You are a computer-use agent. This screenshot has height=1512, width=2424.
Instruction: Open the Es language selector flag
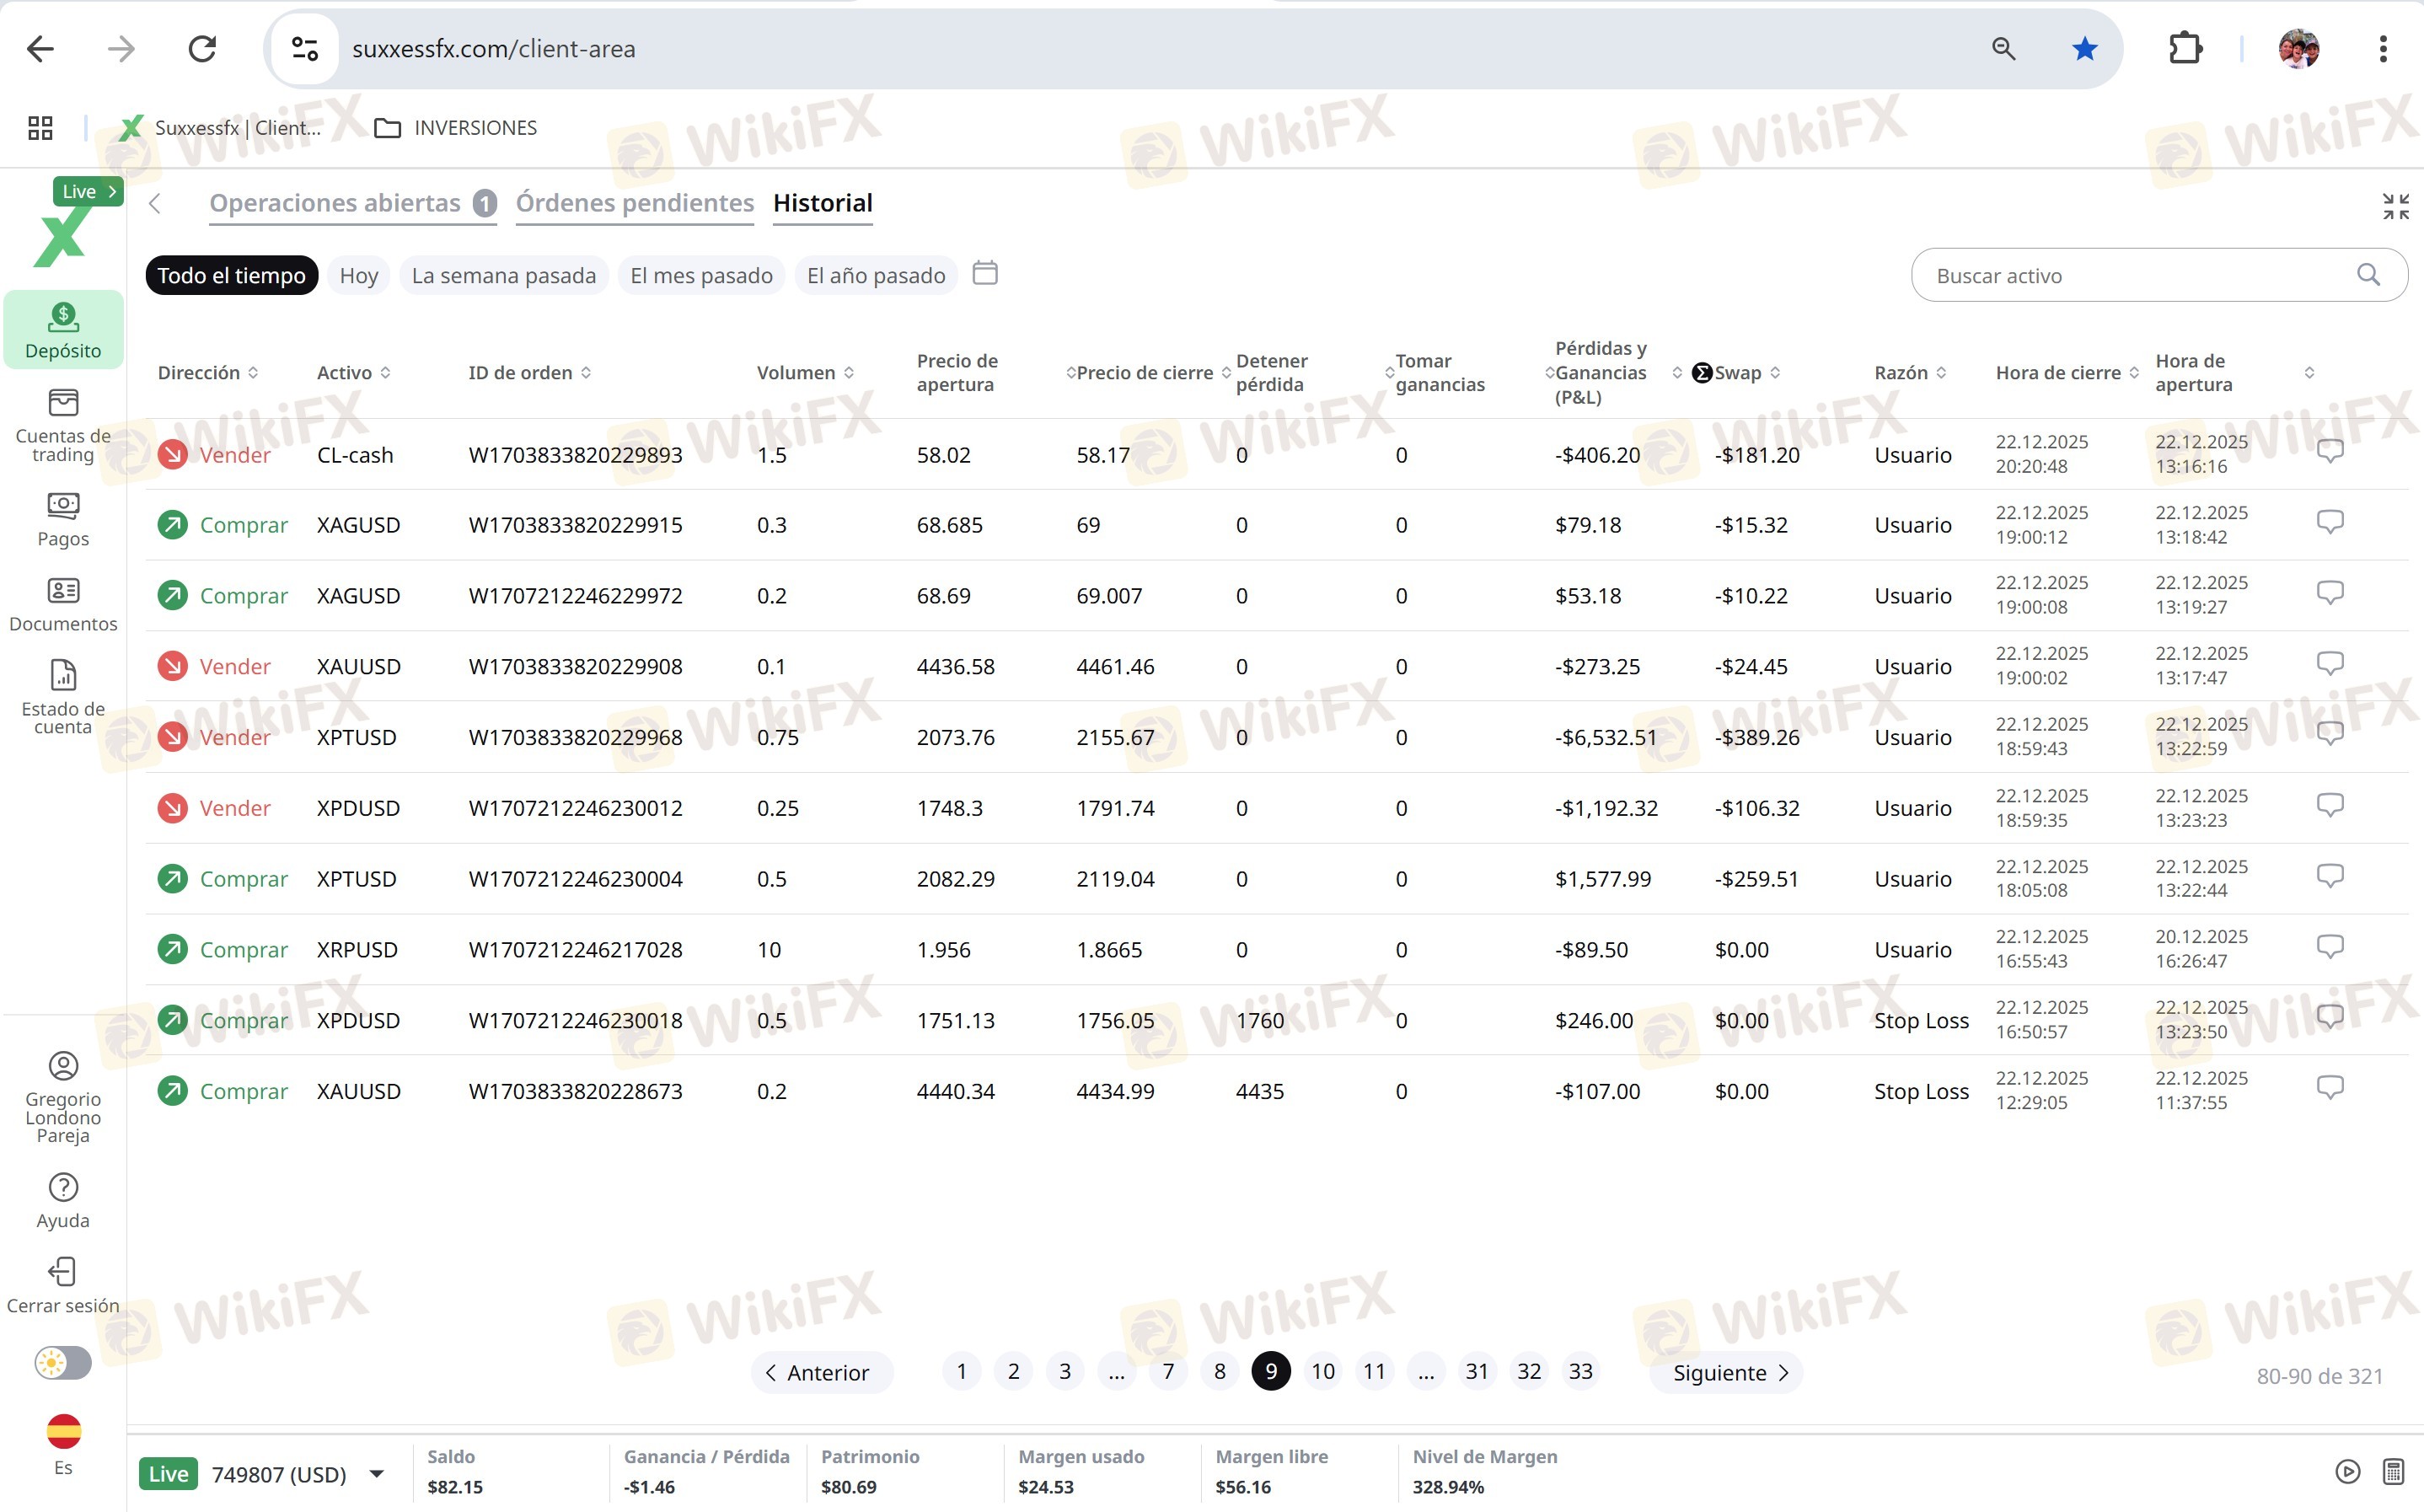coord(63,1431)
